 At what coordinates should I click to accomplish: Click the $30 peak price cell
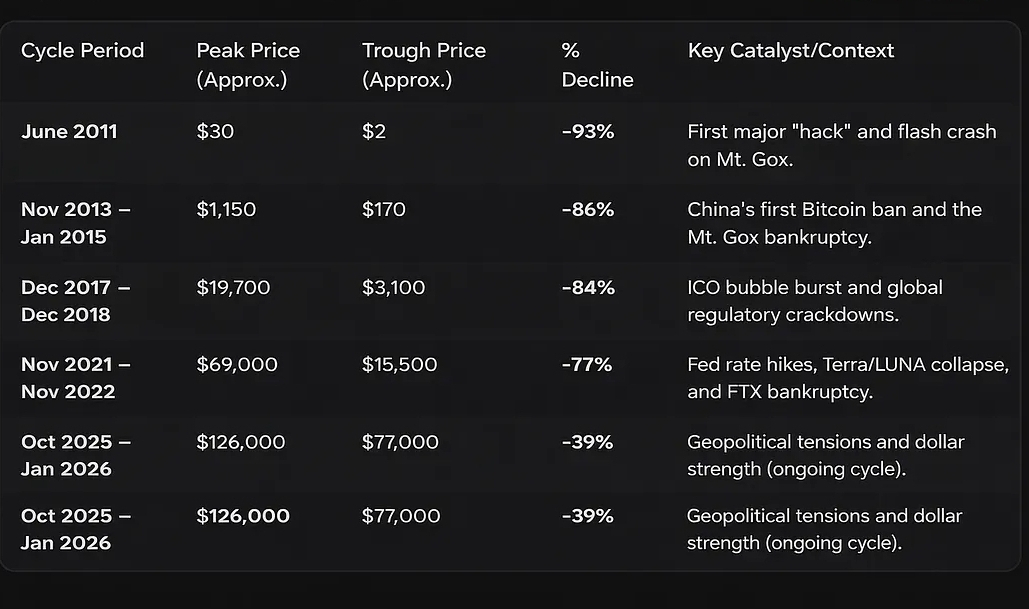(215, 131)
